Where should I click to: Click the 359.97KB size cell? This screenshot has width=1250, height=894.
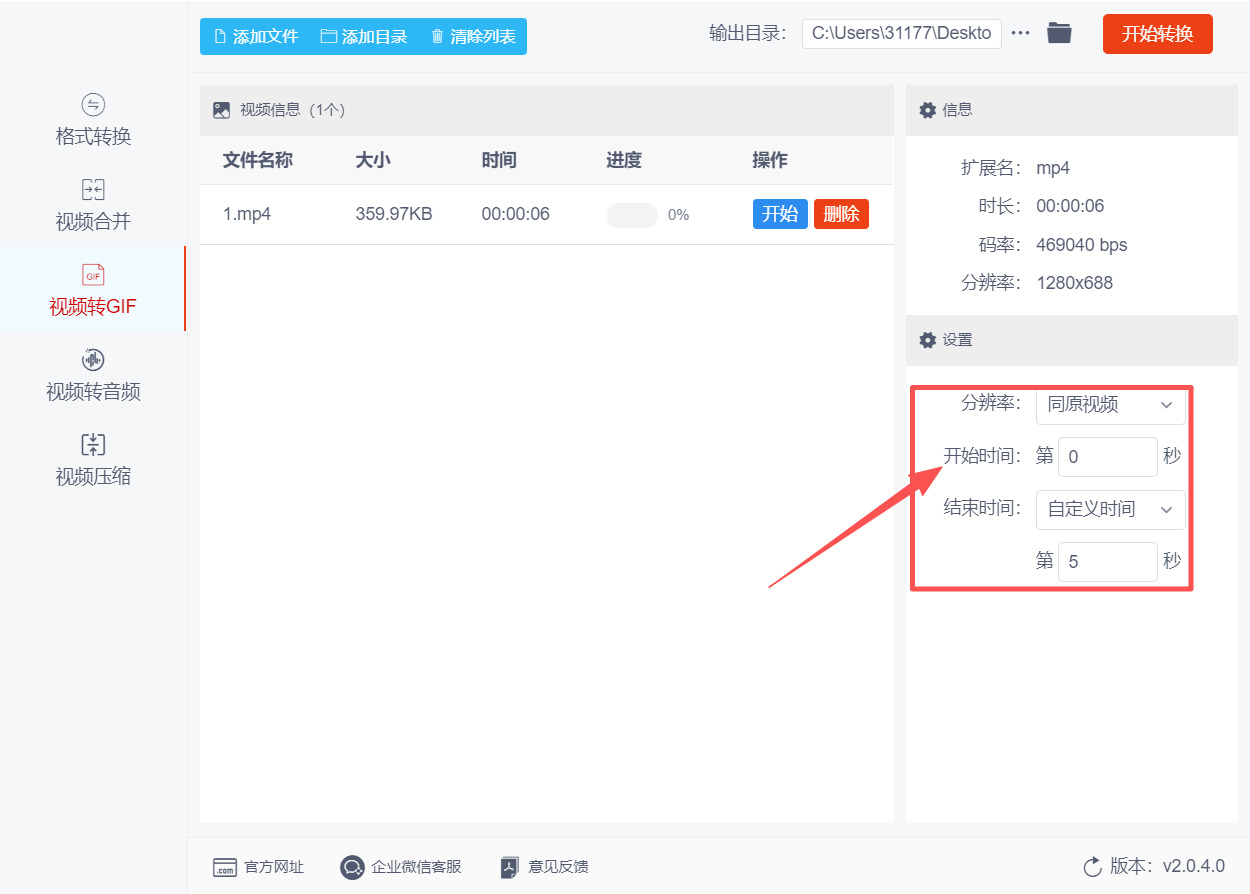394,214
